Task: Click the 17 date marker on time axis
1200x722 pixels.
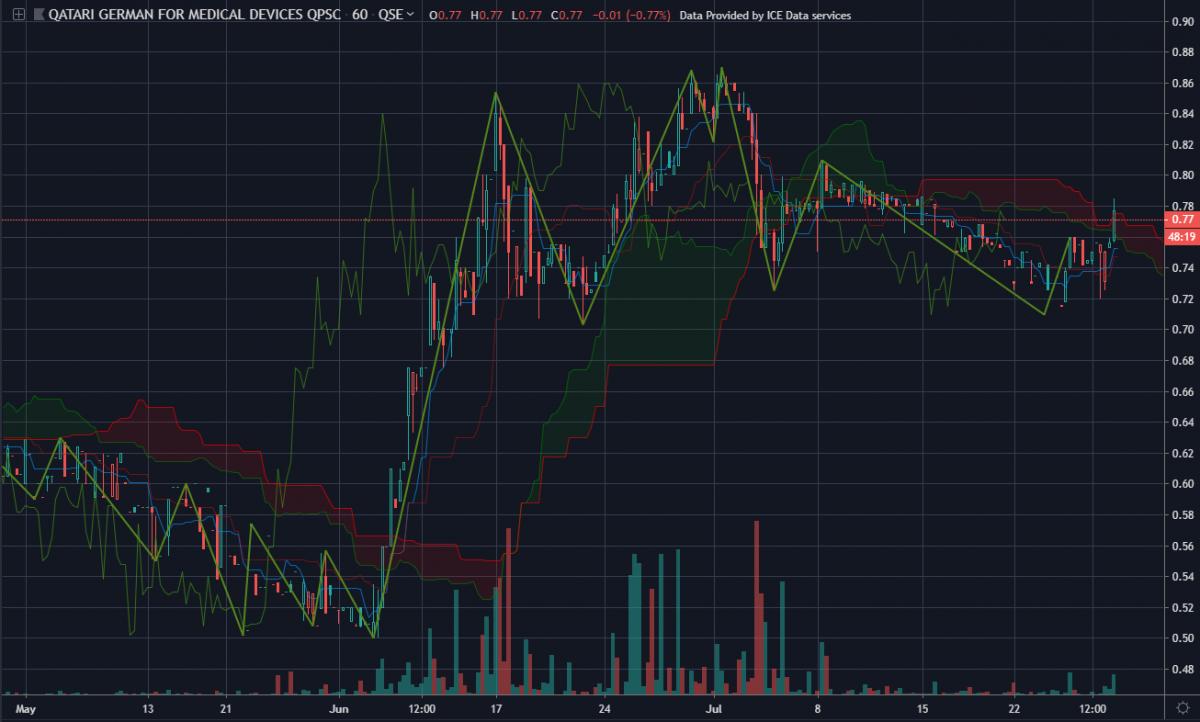Action: 496,710
